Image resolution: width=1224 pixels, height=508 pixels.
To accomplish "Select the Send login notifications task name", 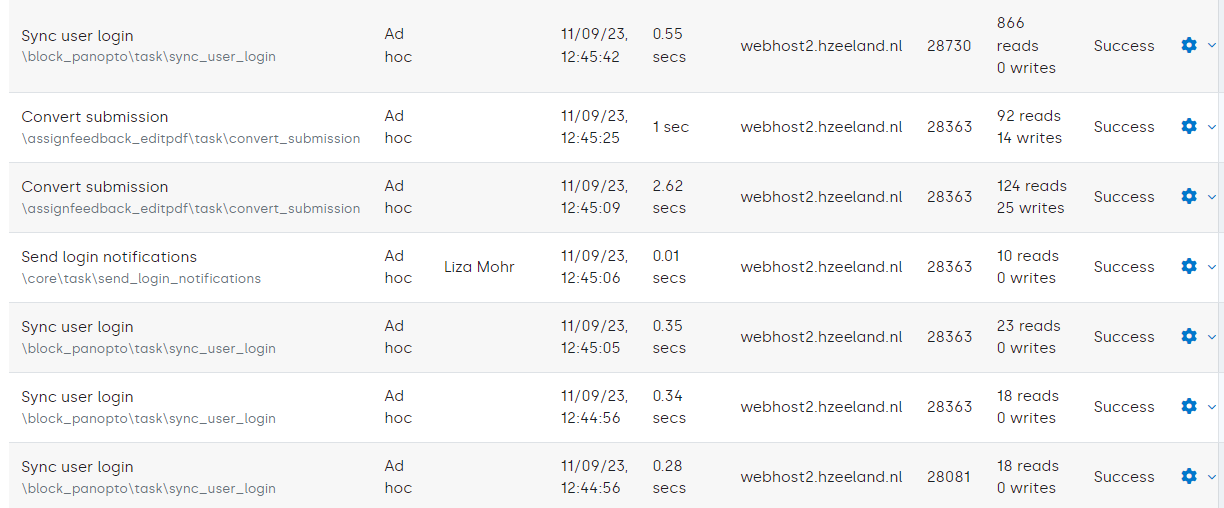I will click(x=109, y=257).
